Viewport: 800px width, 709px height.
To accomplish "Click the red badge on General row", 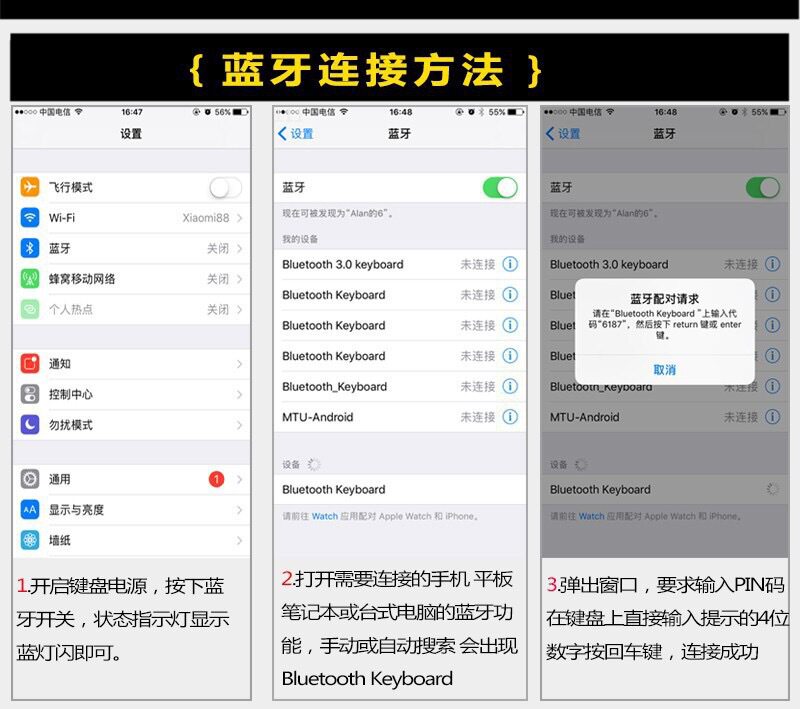I will click(216, 479).
